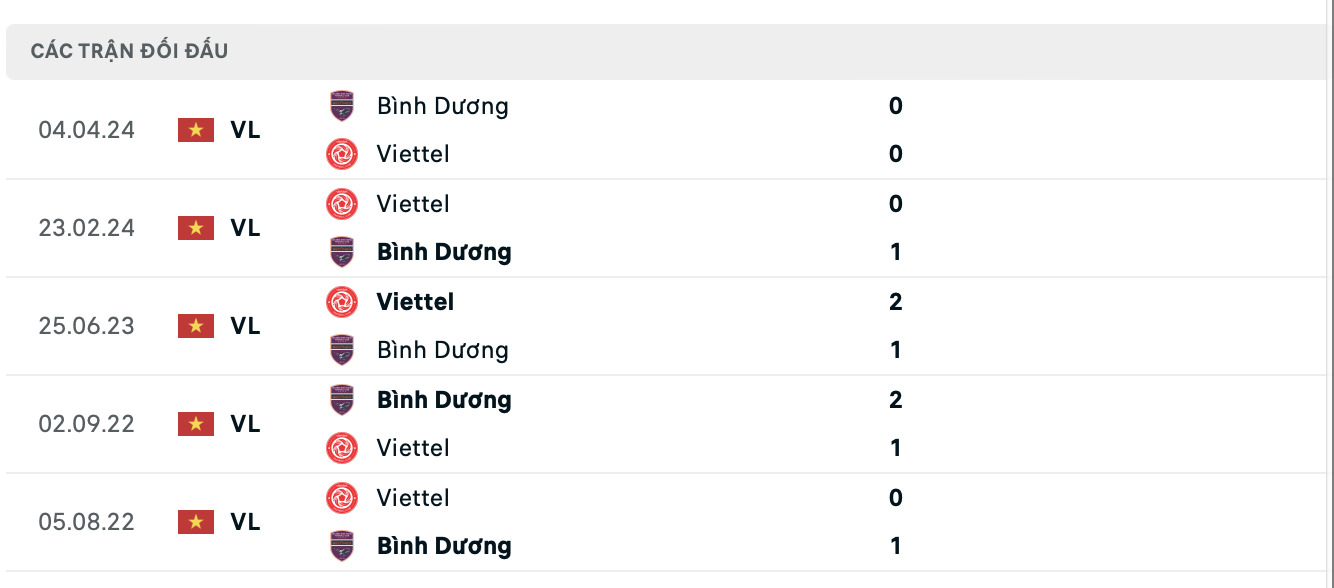This screenshot has height=588, width=1334.
Task: Open the Bình Dương team page from the top match
Action: click(443, 105)
